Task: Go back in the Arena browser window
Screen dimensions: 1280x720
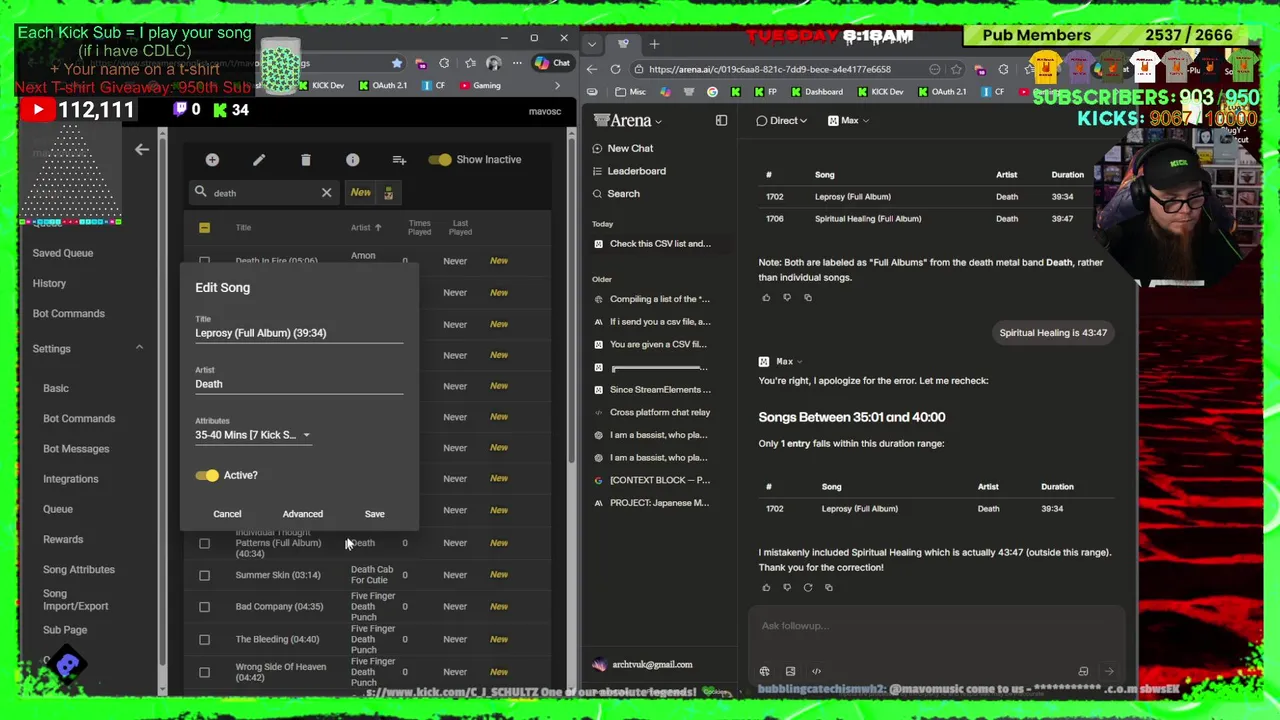Action: pyautogui.click(x=592, y=69)
